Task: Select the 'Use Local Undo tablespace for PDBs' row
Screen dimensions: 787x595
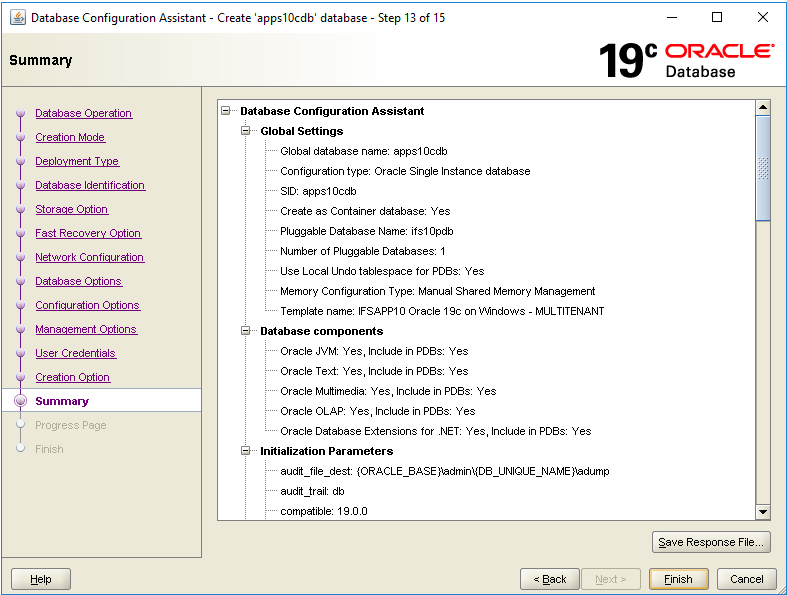Action: [382, 271]
